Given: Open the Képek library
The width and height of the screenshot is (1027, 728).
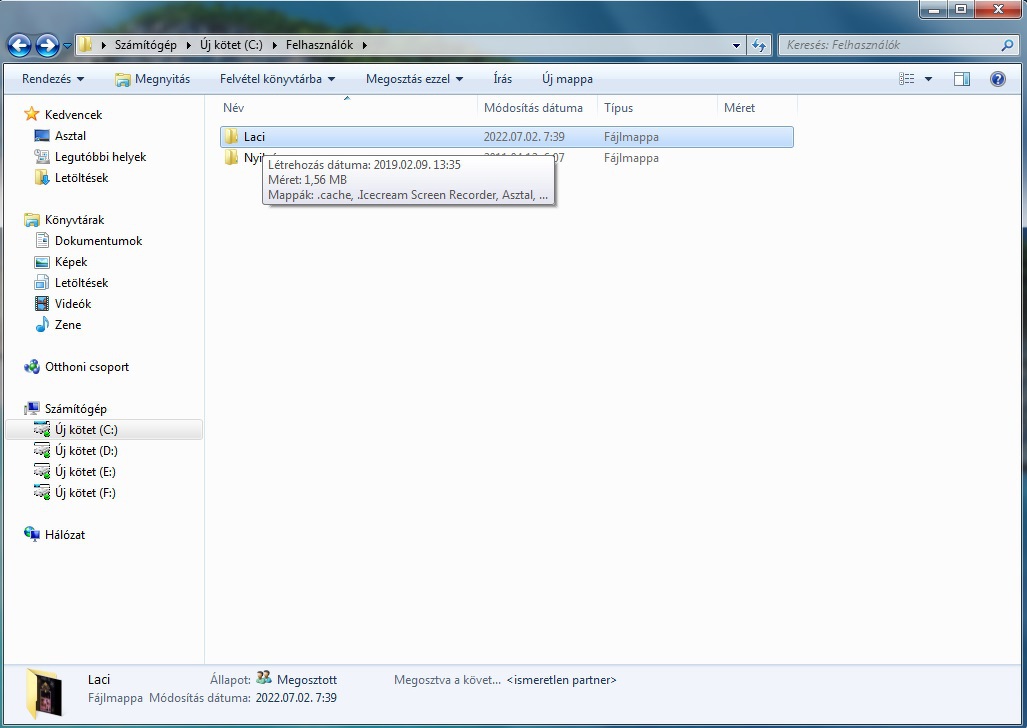Looking at the screenshot, I should click(71, 261).
